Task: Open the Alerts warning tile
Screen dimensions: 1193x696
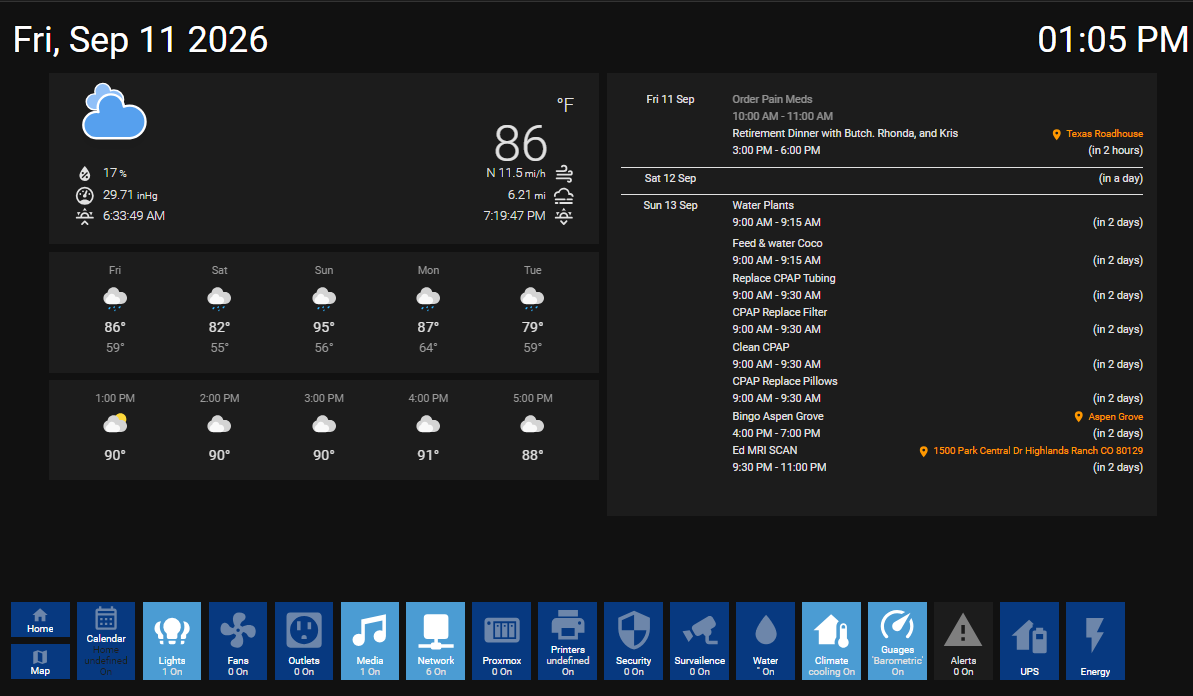Action: (x=963, y=640)
